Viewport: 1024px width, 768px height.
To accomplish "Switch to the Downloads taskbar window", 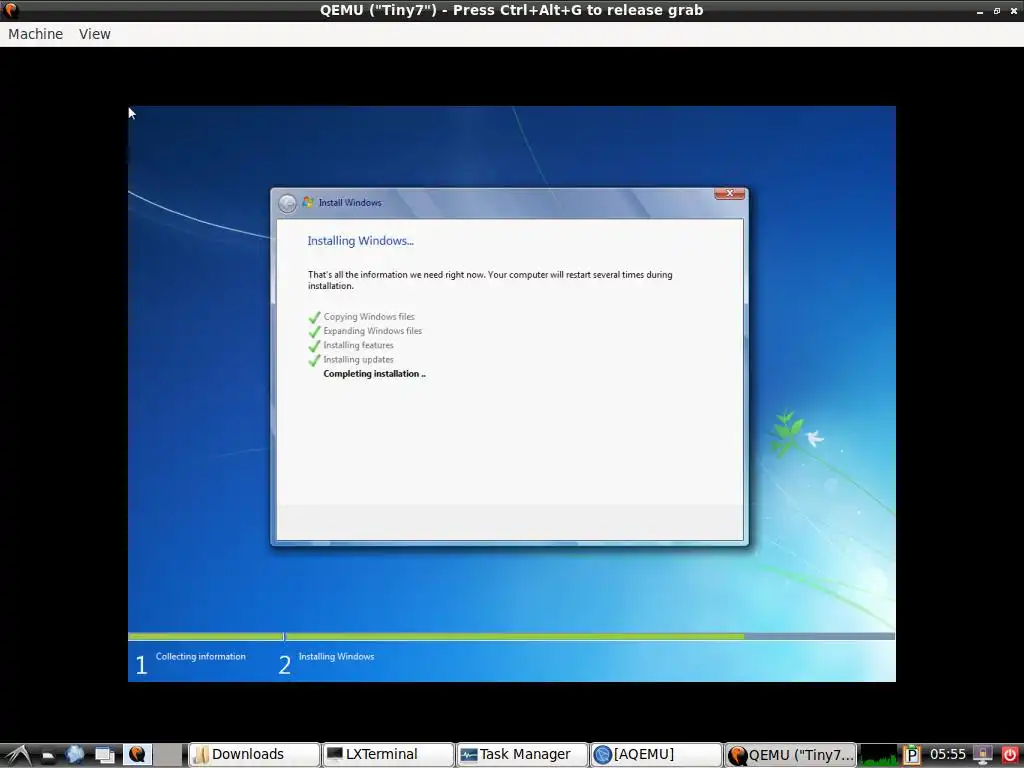I will click(x=254, y=755).
